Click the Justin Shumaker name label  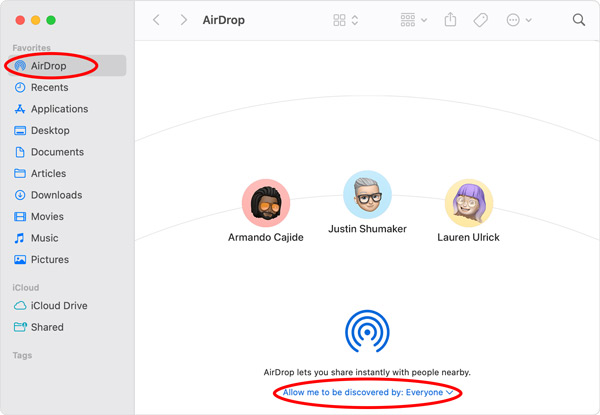click(367, 229)
